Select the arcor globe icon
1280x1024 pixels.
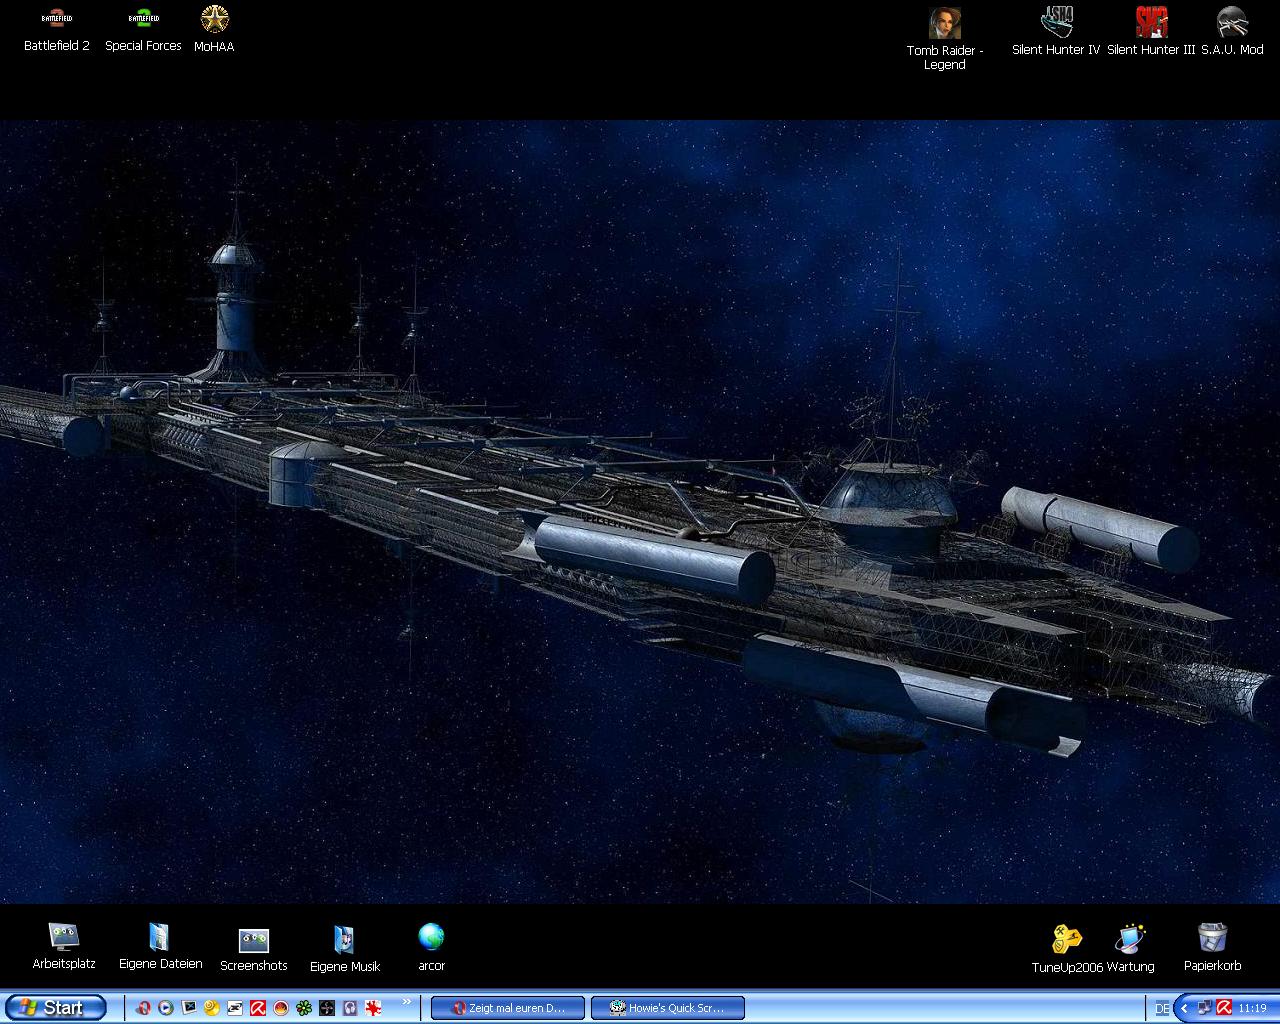[431, 947]
